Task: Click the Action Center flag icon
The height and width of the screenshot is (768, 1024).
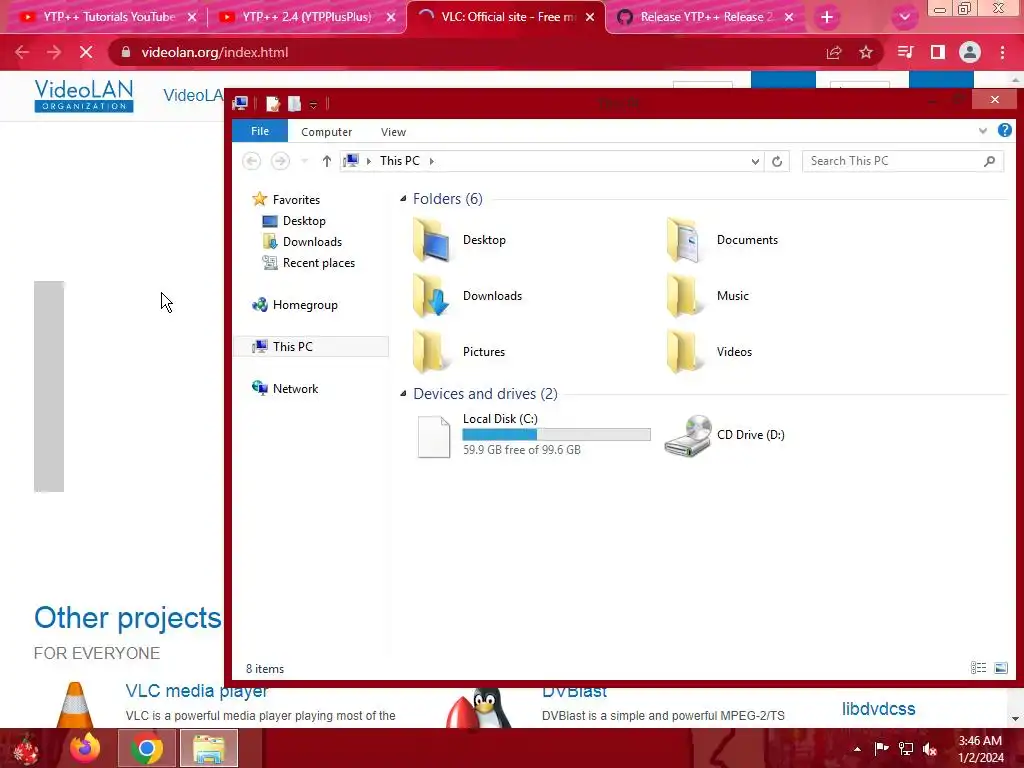Action: click(x=881, y=749)
